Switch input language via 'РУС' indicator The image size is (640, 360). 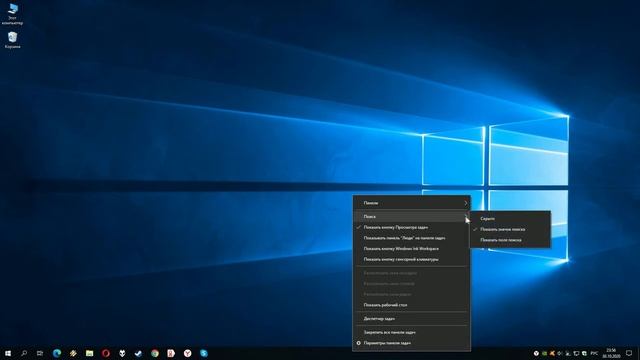click(x=594, y=353)
